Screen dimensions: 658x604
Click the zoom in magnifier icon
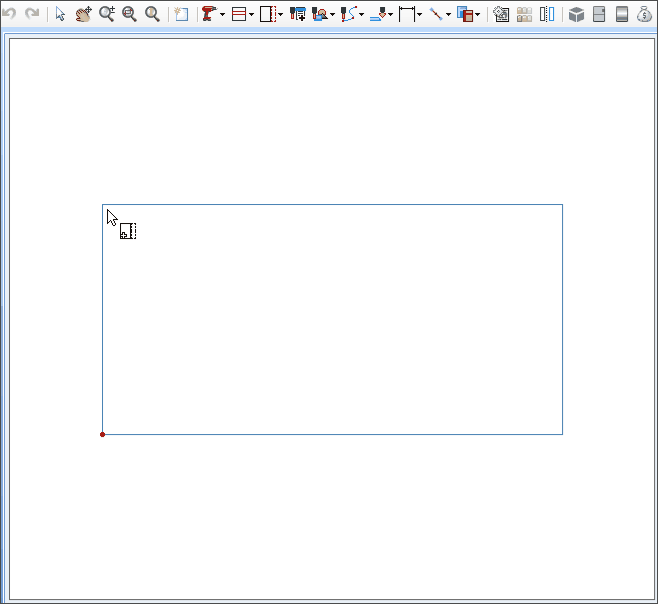[107, 14]
